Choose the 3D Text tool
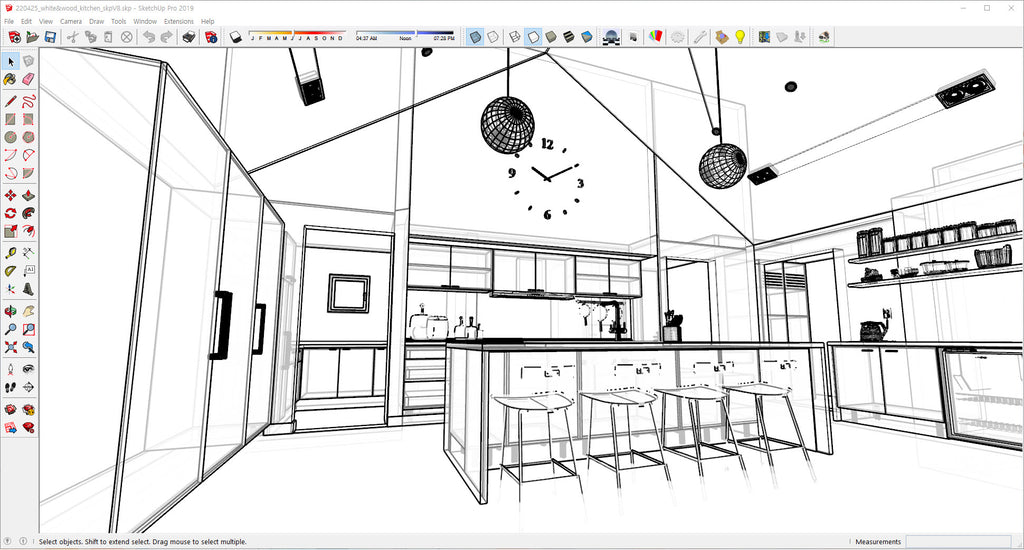Screen dimensions: 1024x550 point(28,289)
